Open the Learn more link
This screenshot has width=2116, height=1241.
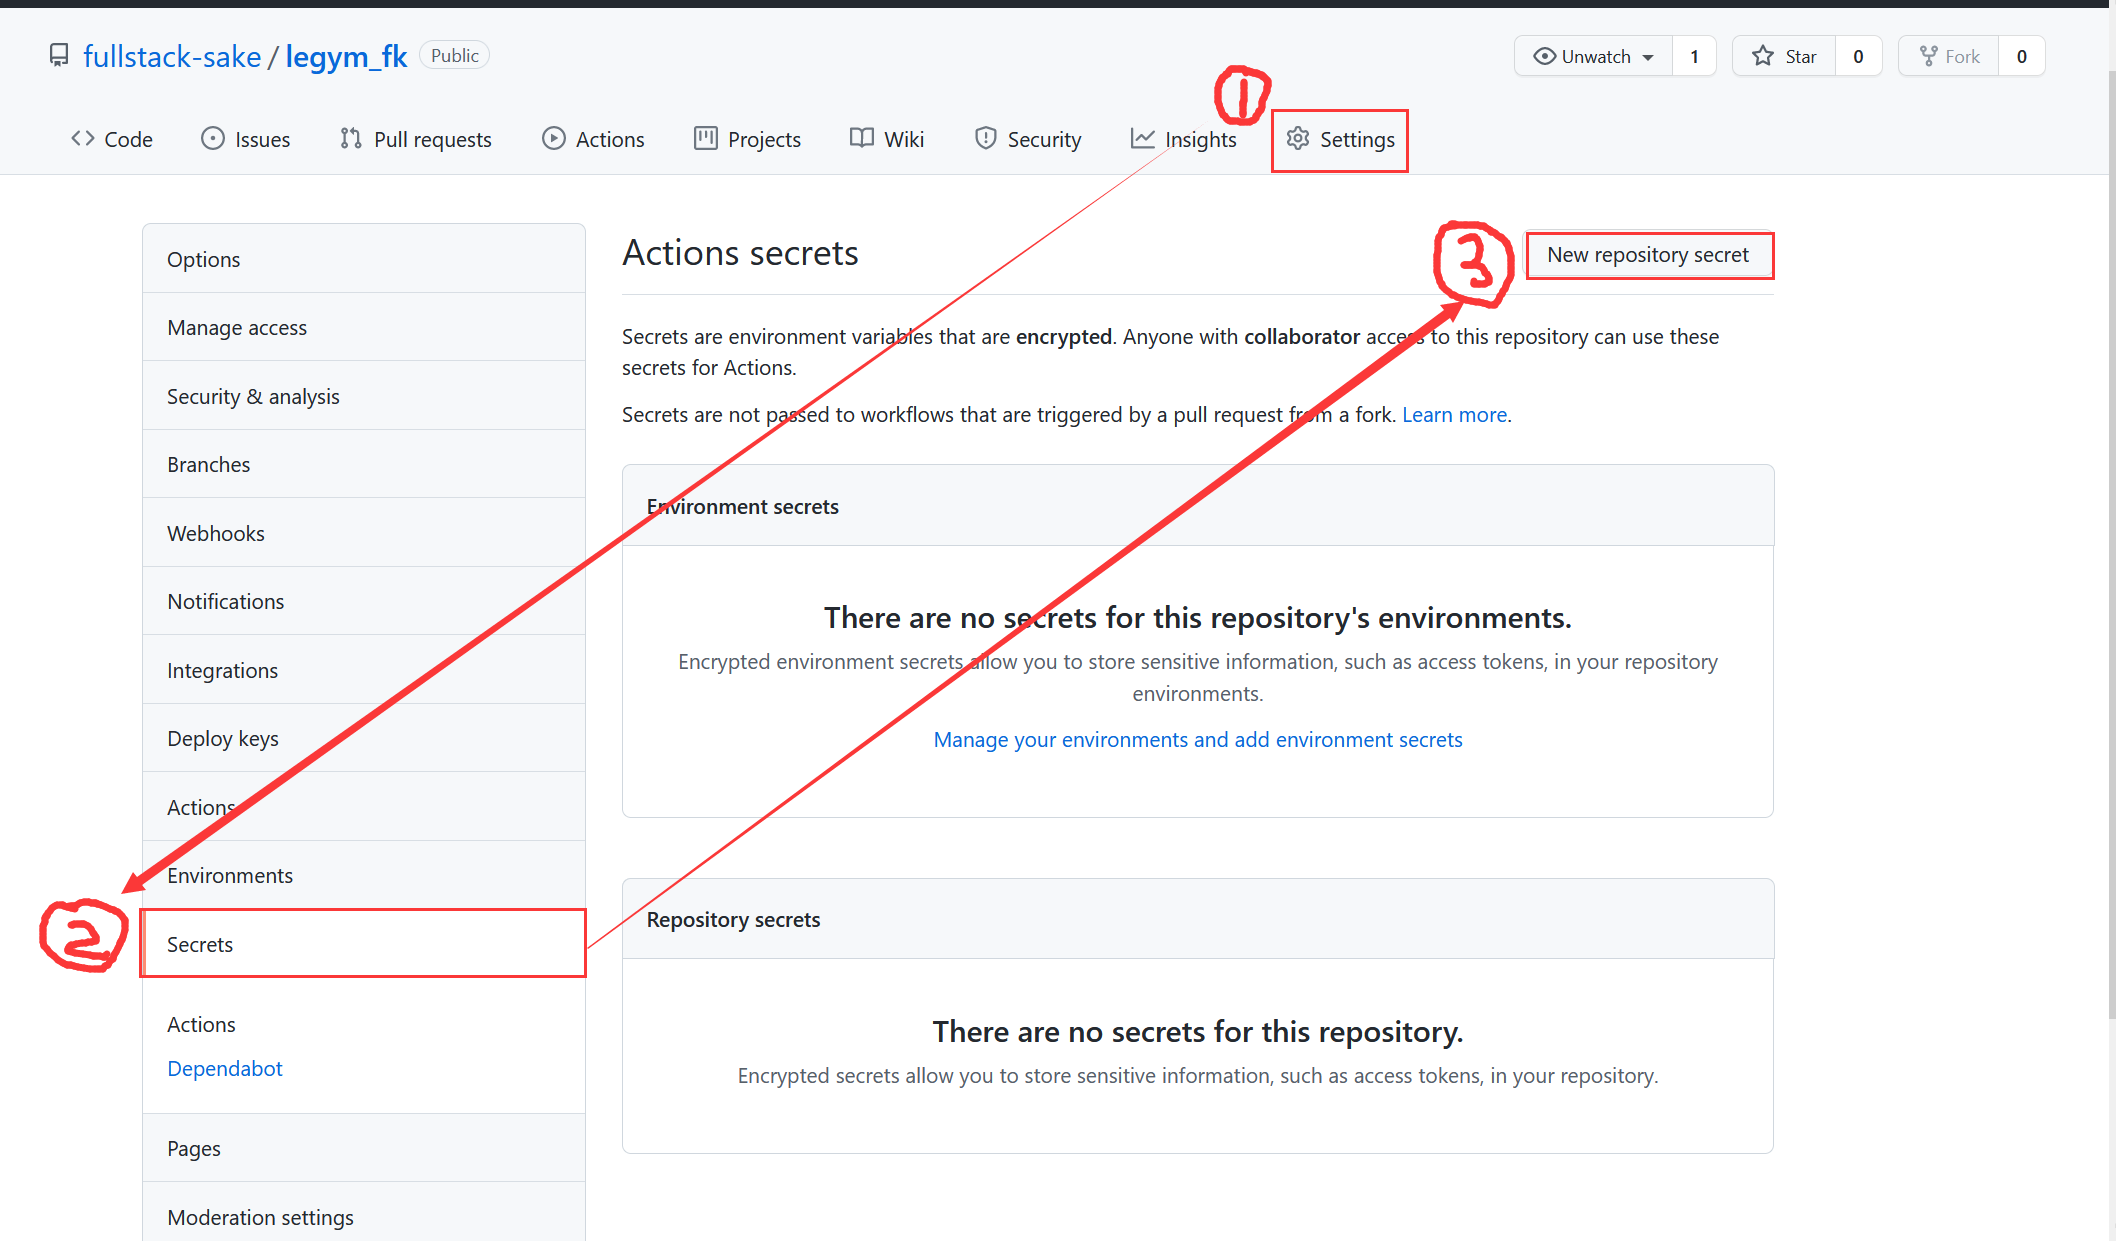(1454, 415)
